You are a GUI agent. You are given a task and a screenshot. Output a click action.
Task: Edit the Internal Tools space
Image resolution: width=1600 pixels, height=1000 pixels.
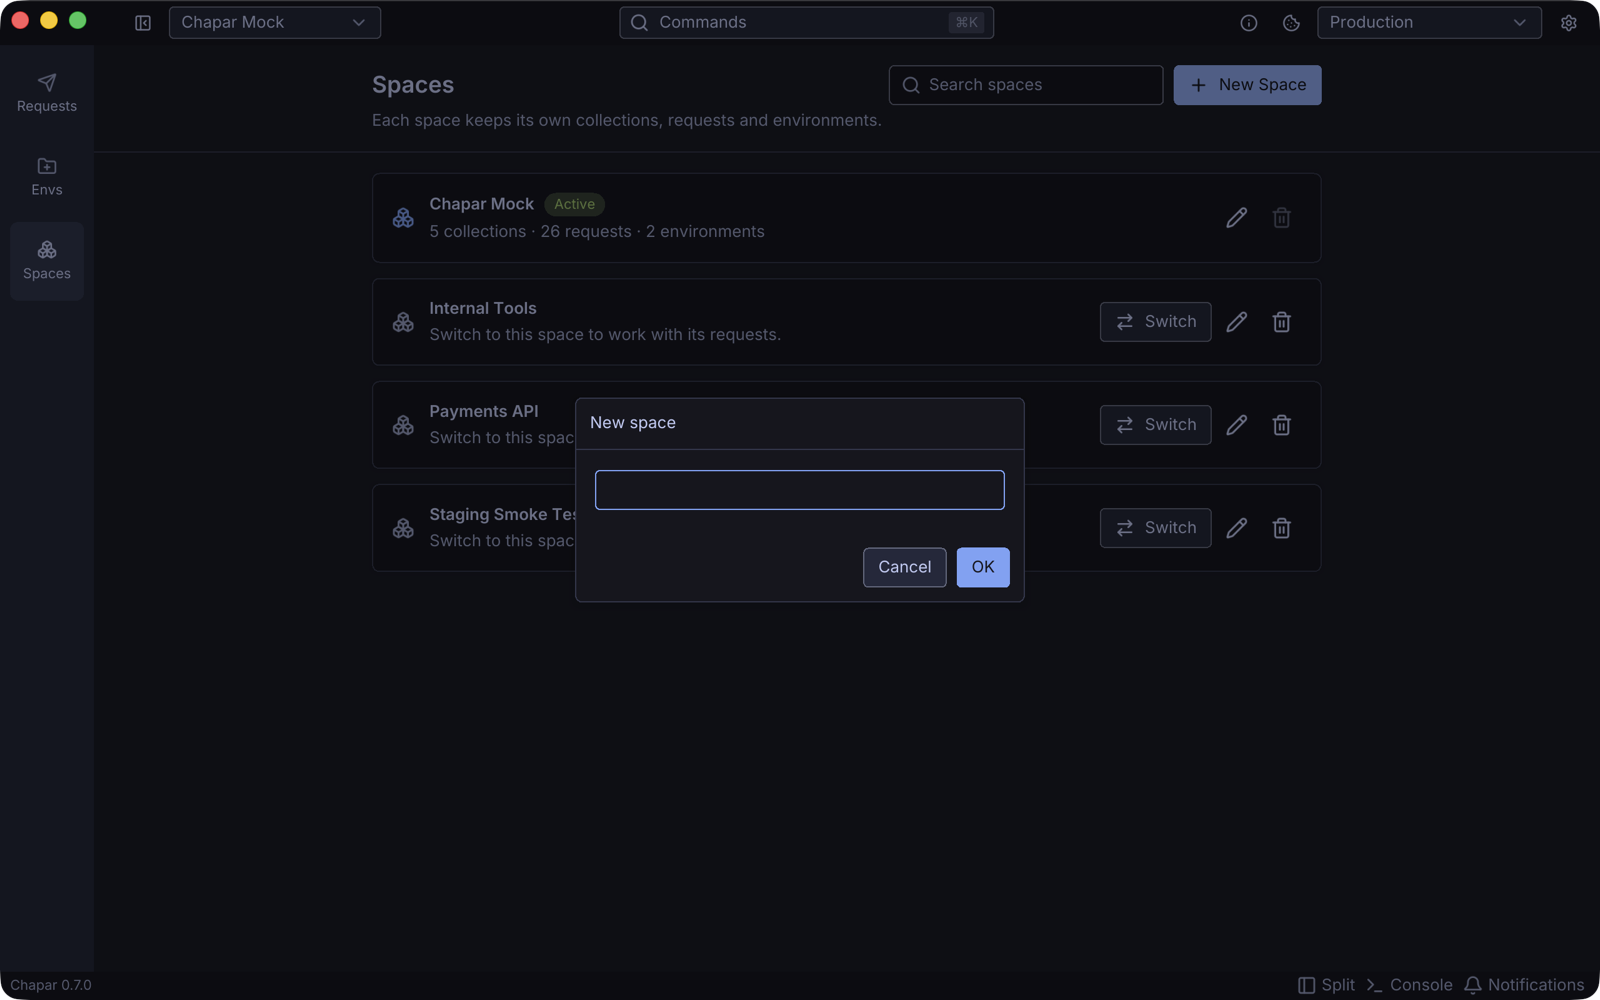coord(1237,322)
